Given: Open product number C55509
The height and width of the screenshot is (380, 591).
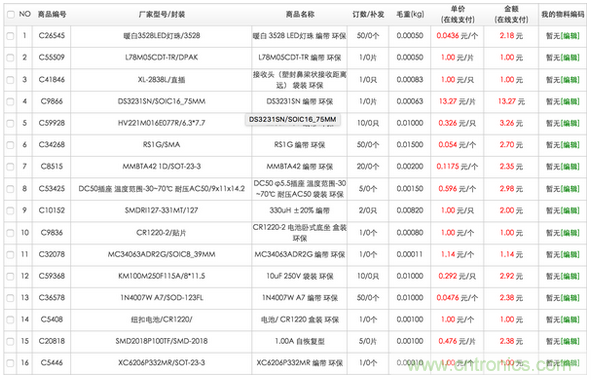Looking at the screenshot, I should [52, 57].
